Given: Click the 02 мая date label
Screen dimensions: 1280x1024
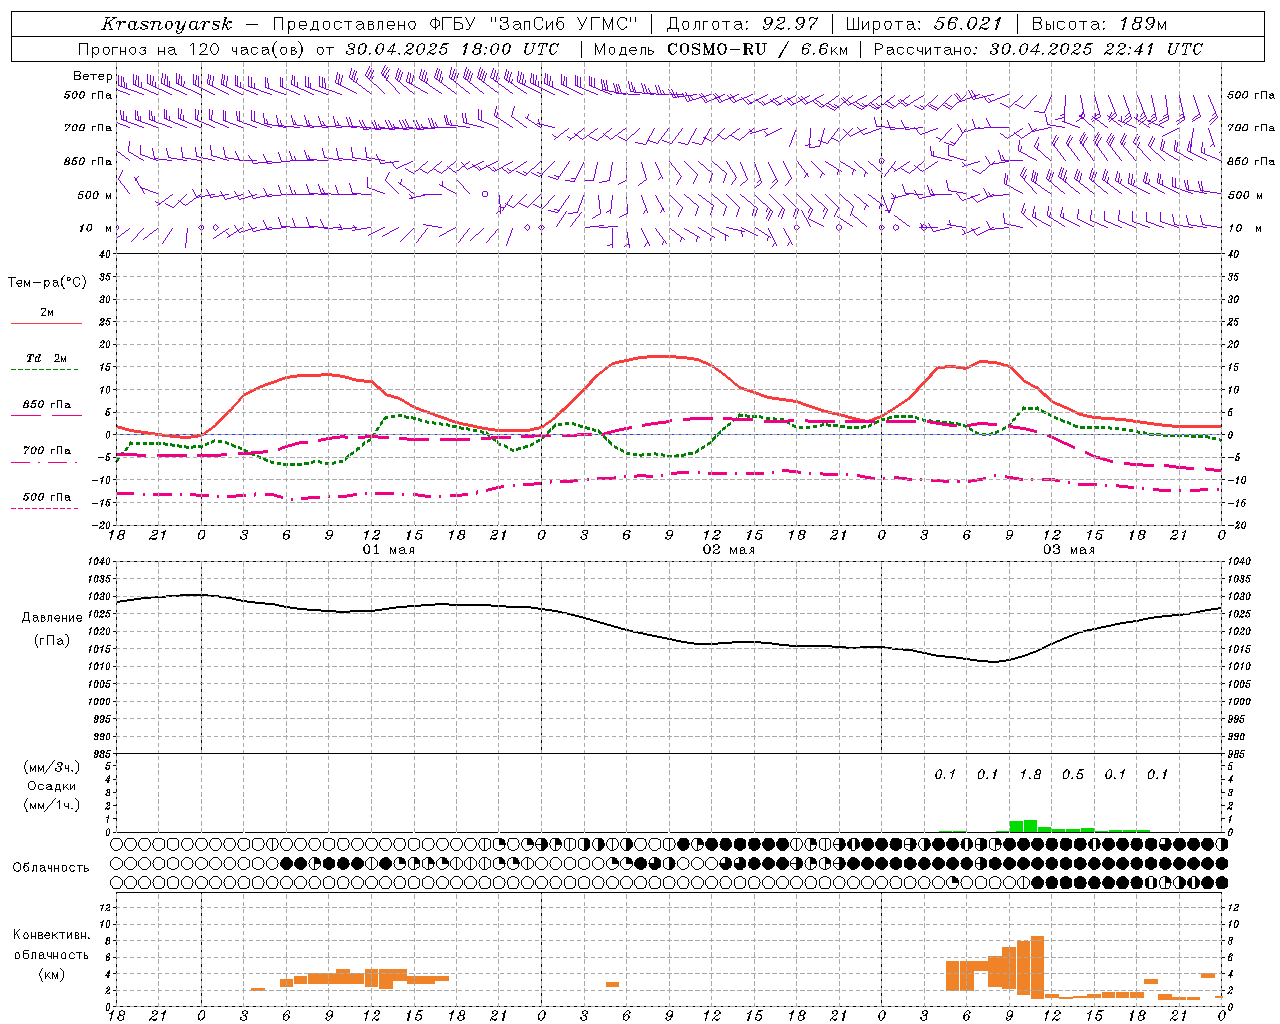Looking at the screenshot, I should tap(729, 550).
